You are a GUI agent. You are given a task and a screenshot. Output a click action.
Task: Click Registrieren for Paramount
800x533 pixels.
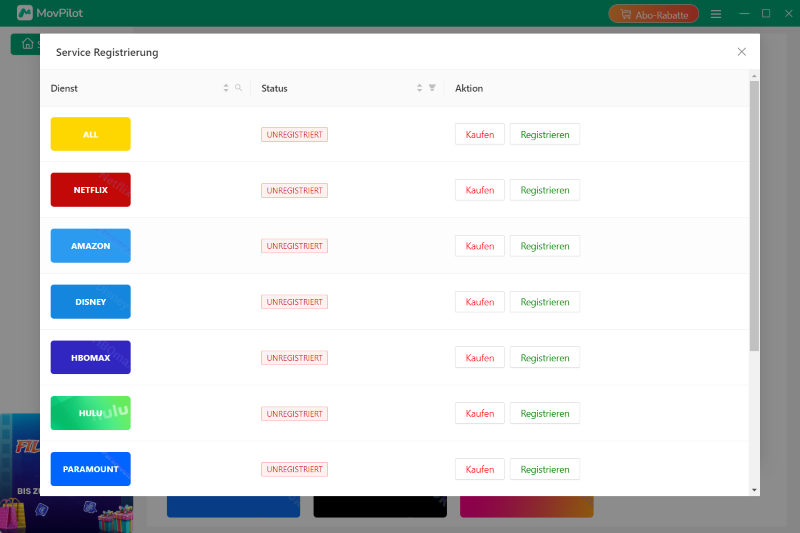click(545, 469)
